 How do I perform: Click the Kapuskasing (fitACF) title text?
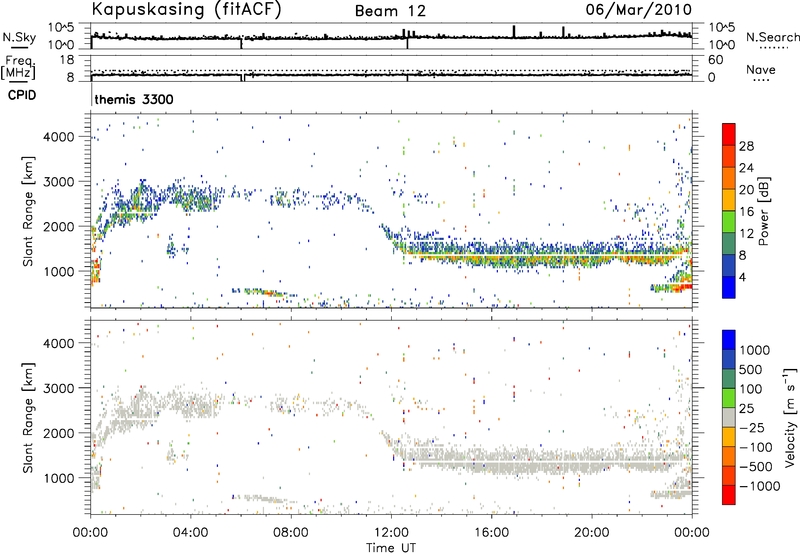186,9
